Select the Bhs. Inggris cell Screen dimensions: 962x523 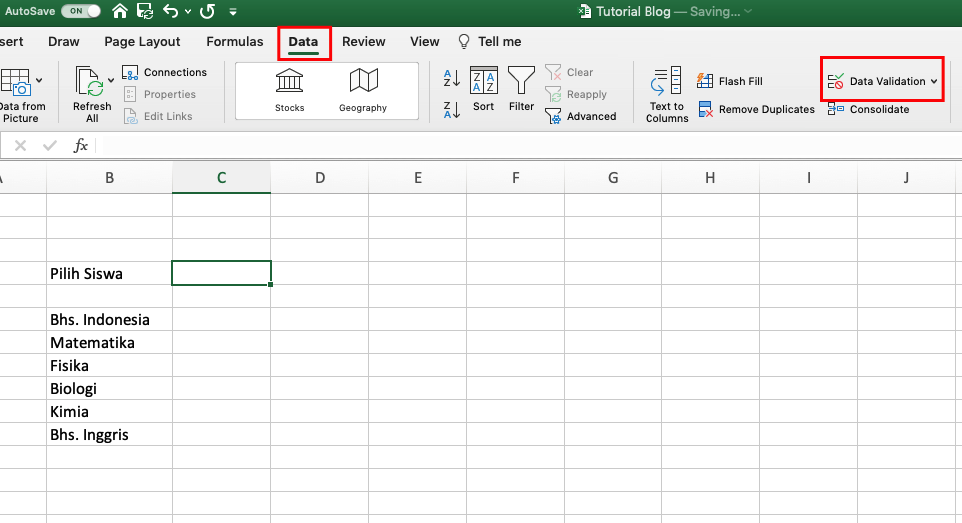109,435
